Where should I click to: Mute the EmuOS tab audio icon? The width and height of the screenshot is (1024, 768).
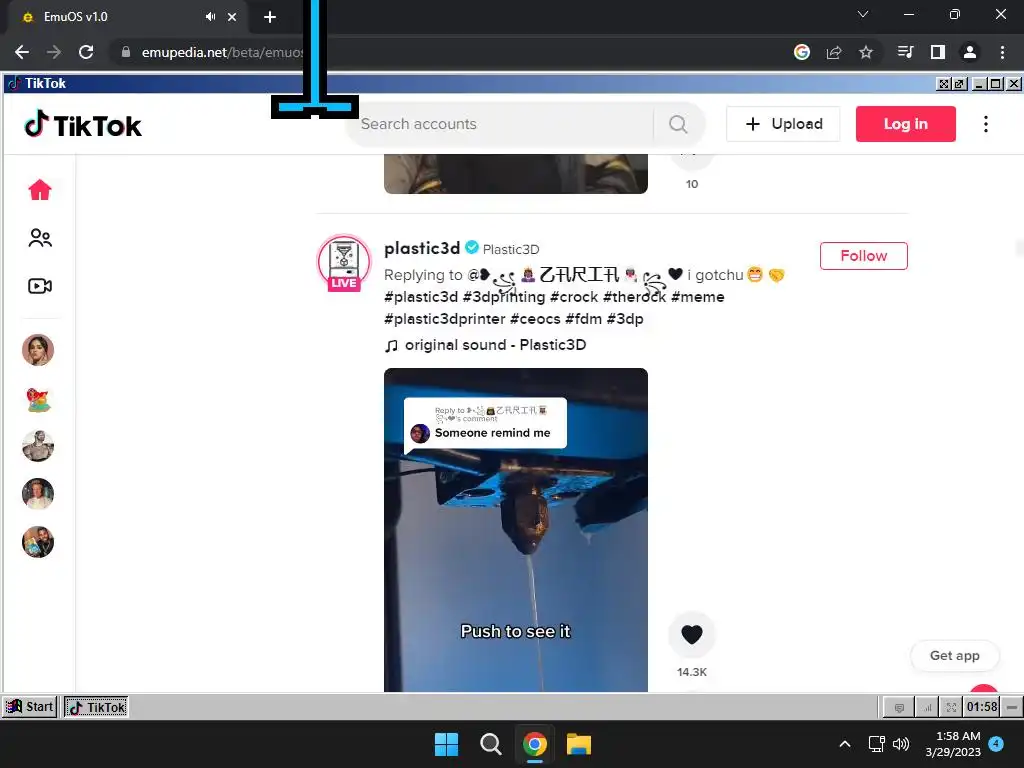click(210, 17)
